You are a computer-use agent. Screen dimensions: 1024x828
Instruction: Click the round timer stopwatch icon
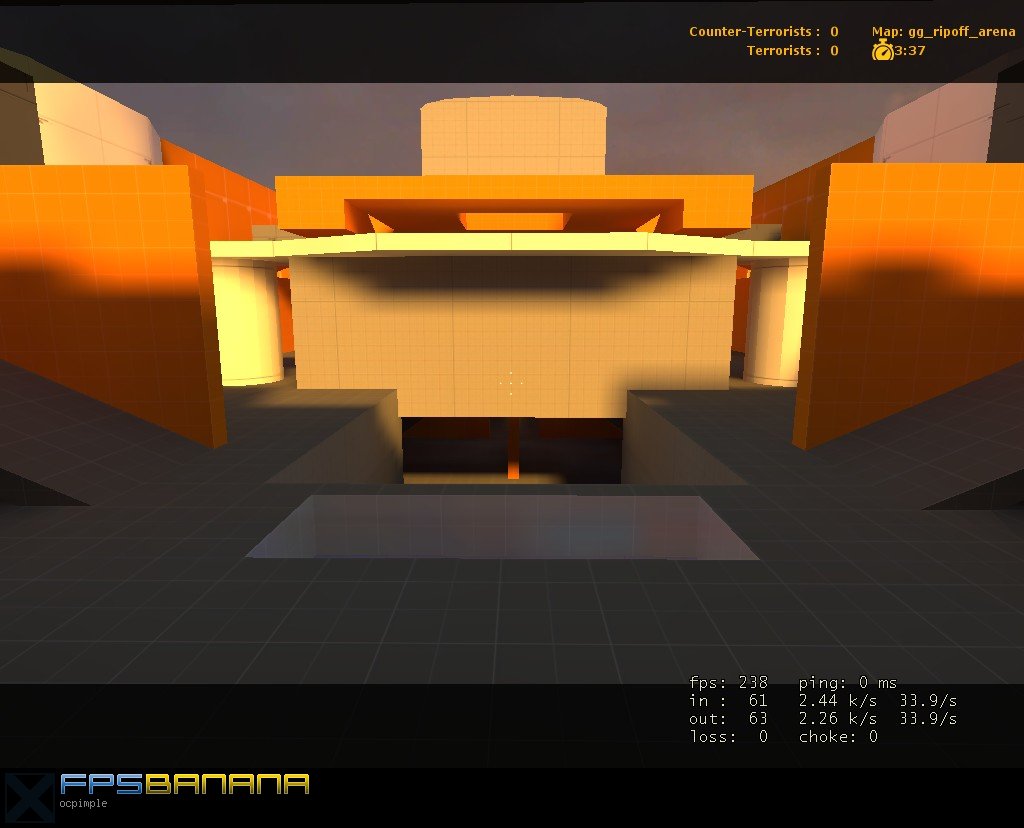tap(882, 50)
